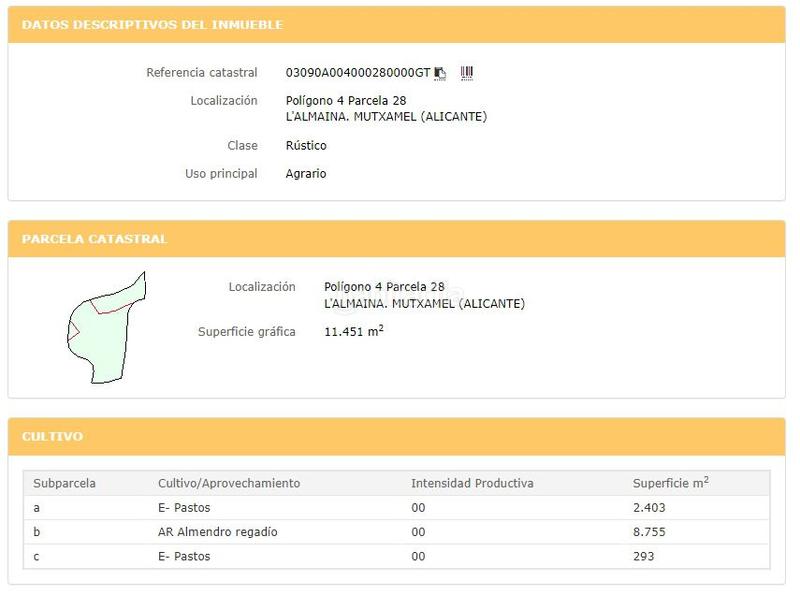Click the 2.403 surface value
Image resolution: width=800 pixels, height=594 pixels.
coord(649,508)
